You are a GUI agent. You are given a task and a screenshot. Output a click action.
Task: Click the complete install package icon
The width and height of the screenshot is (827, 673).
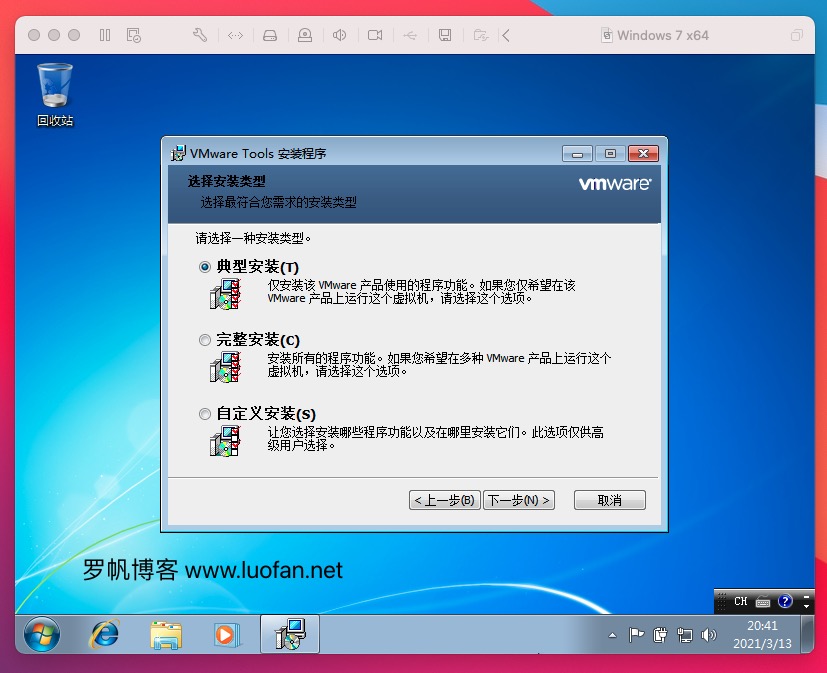click(x=225, y=367)
